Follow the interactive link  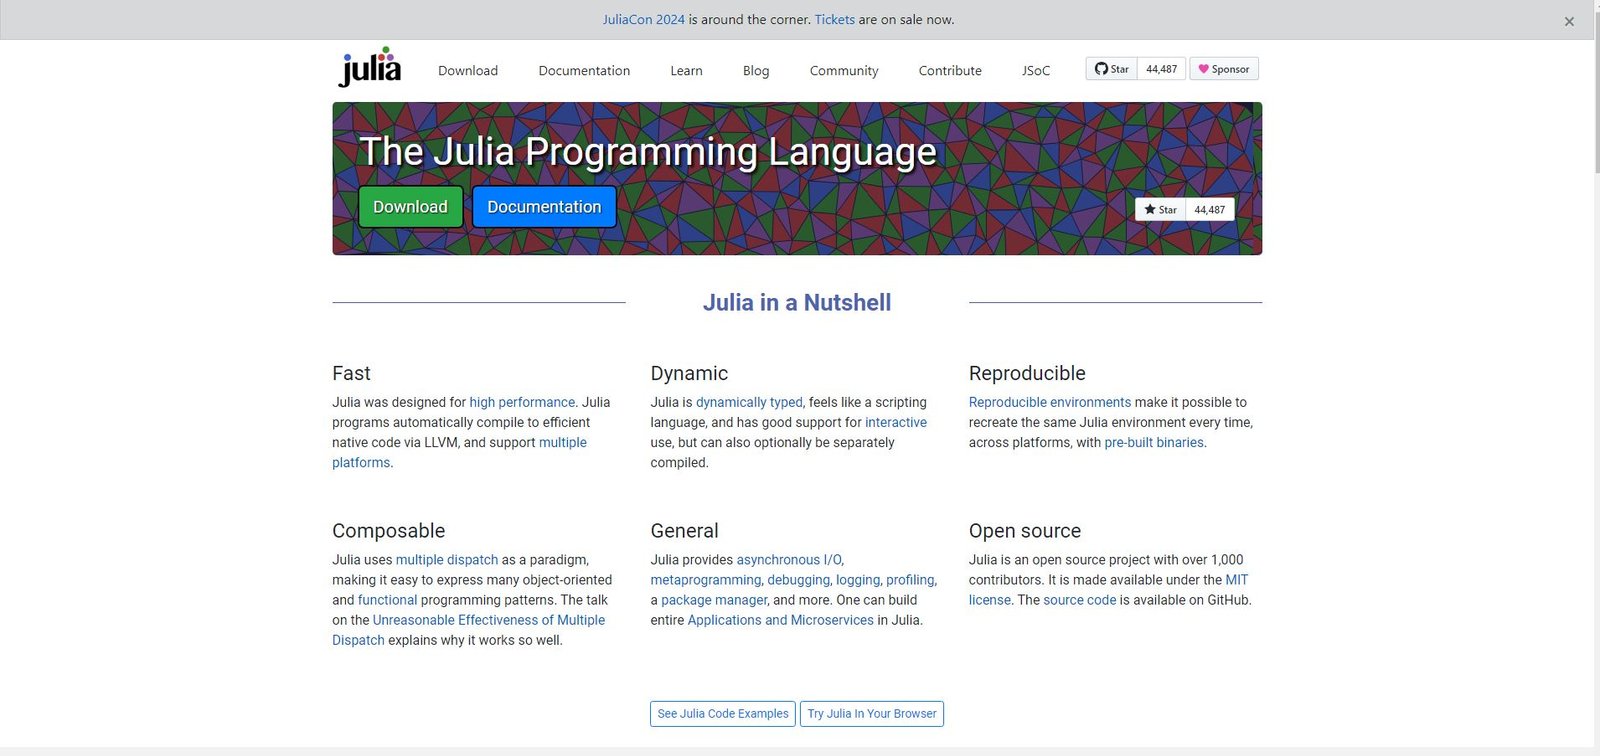pos(896,422)
